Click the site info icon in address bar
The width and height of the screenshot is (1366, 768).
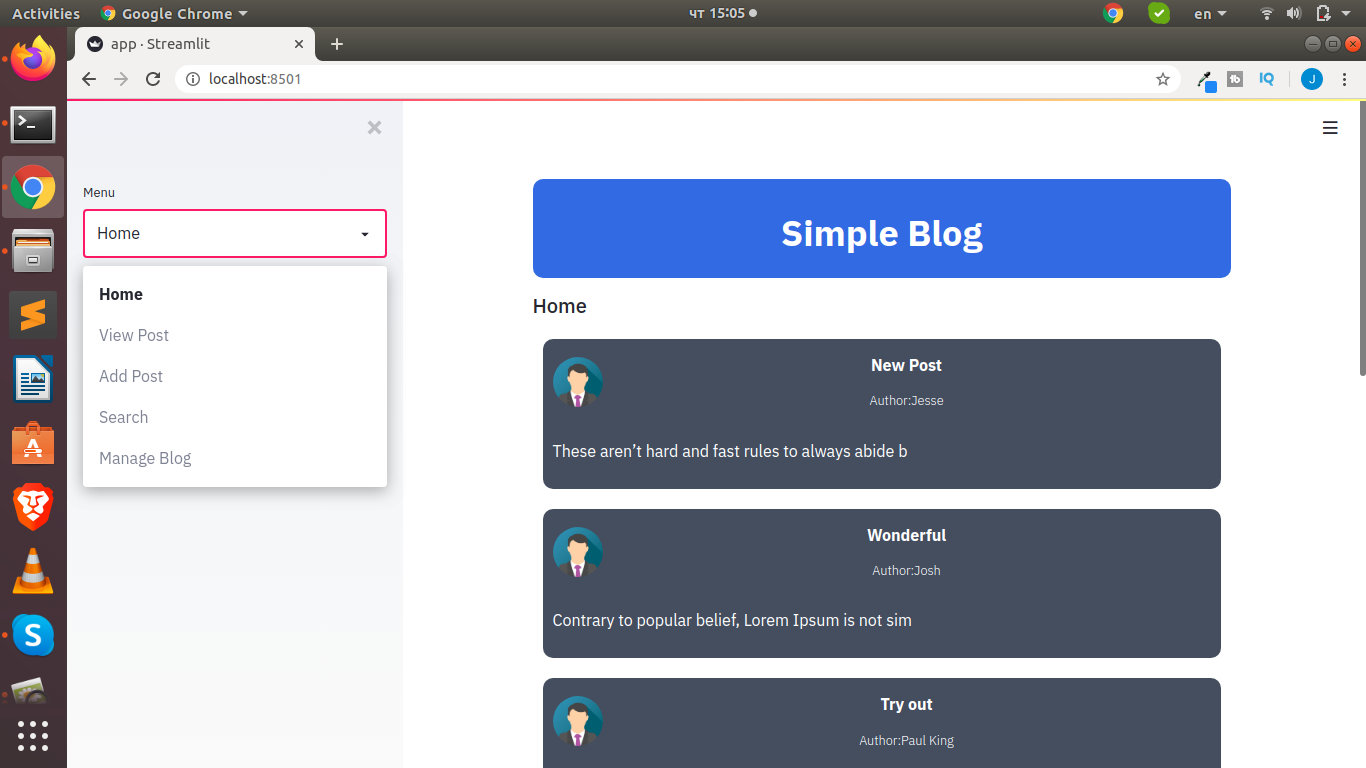tap(194, 79)
